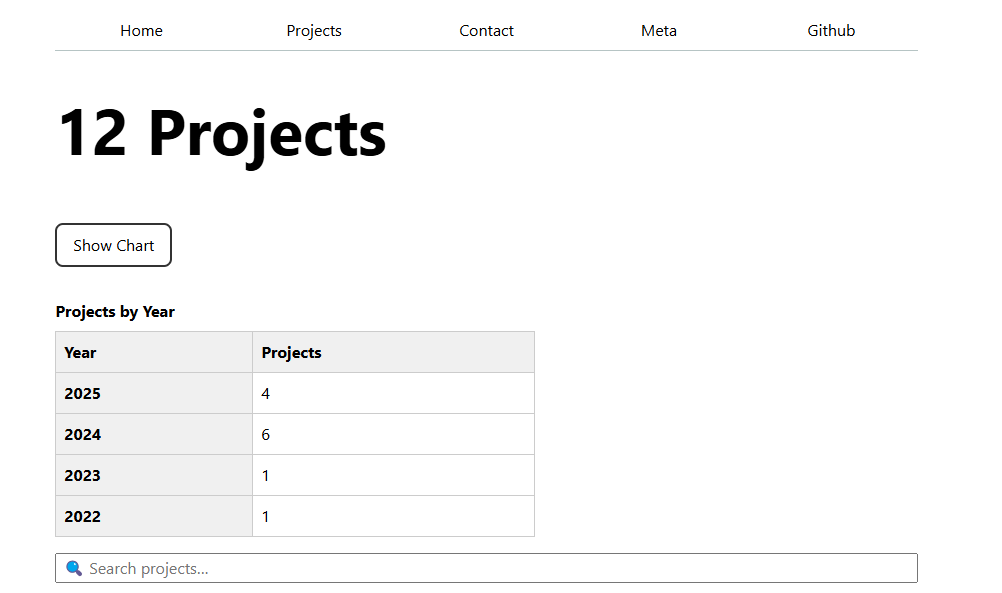1002x593 pixels.
Task: Click the Projects column header in table
Action: (x=292, y=352)
